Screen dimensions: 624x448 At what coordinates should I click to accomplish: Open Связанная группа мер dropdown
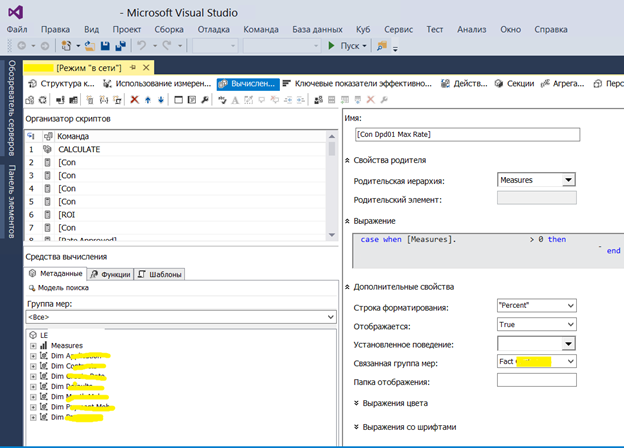(x=570, y=361)
